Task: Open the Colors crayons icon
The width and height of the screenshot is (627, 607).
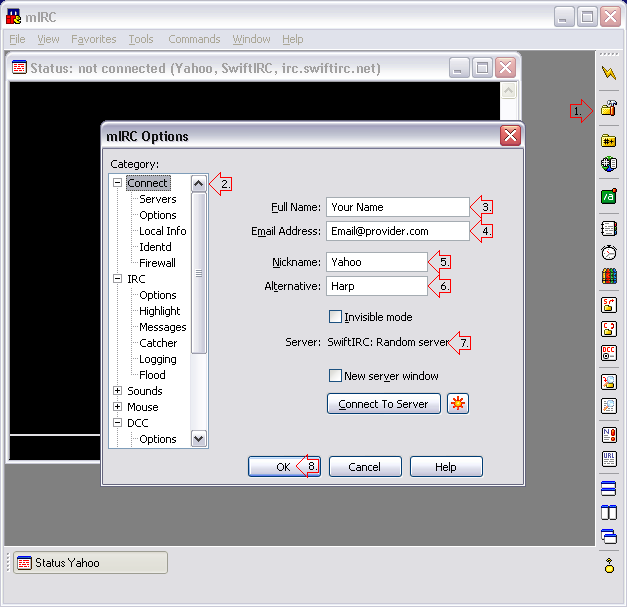Action: (609, 276)
